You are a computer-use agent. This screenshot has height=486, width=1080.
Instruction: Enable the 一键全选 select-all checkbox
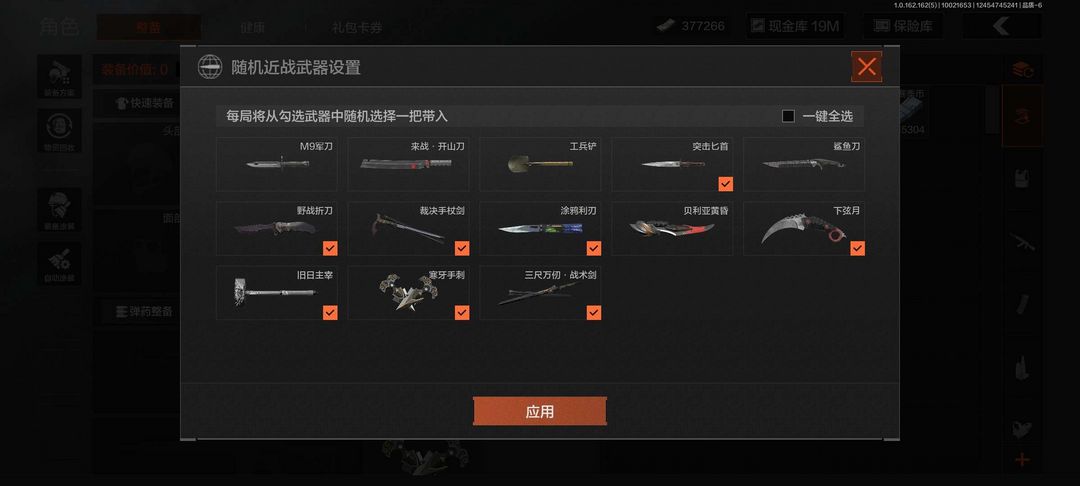pos(788,116)
